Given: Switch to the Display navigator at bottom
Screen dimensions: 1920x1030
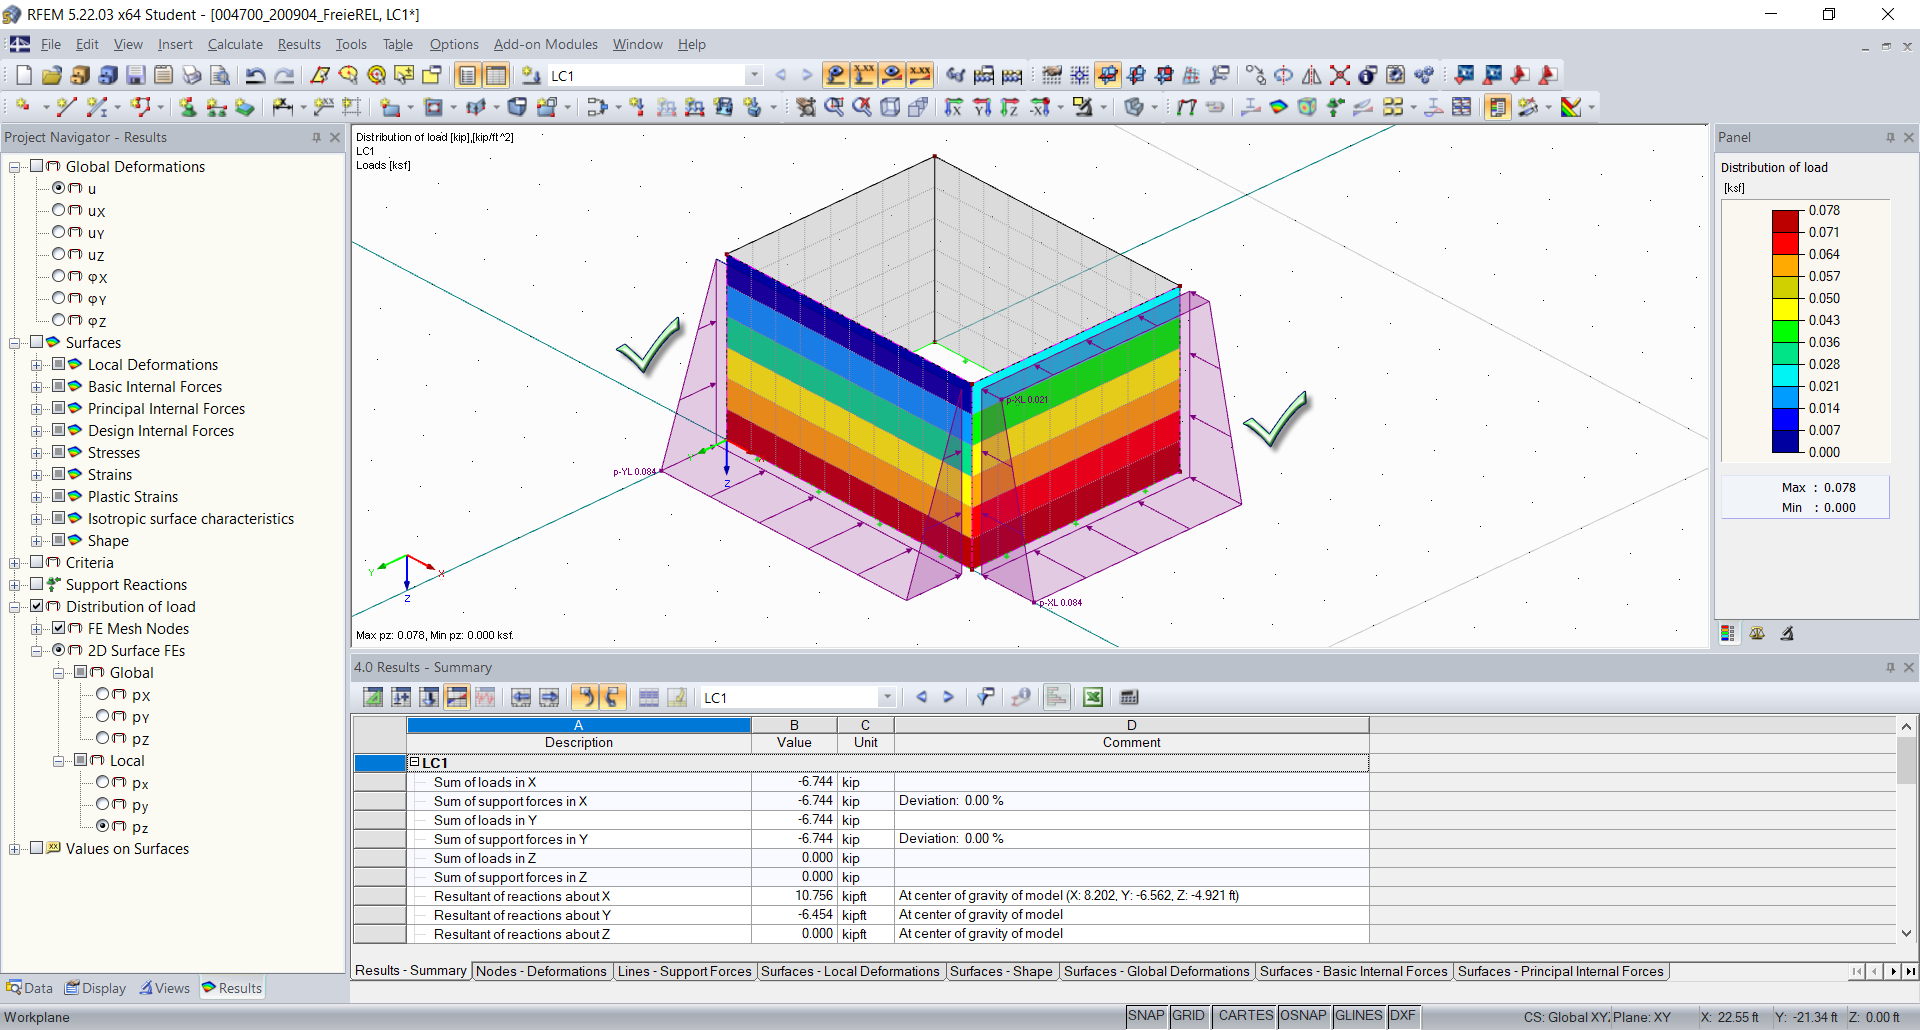Looking at the screenshot, I should click(x=95, y=987).
